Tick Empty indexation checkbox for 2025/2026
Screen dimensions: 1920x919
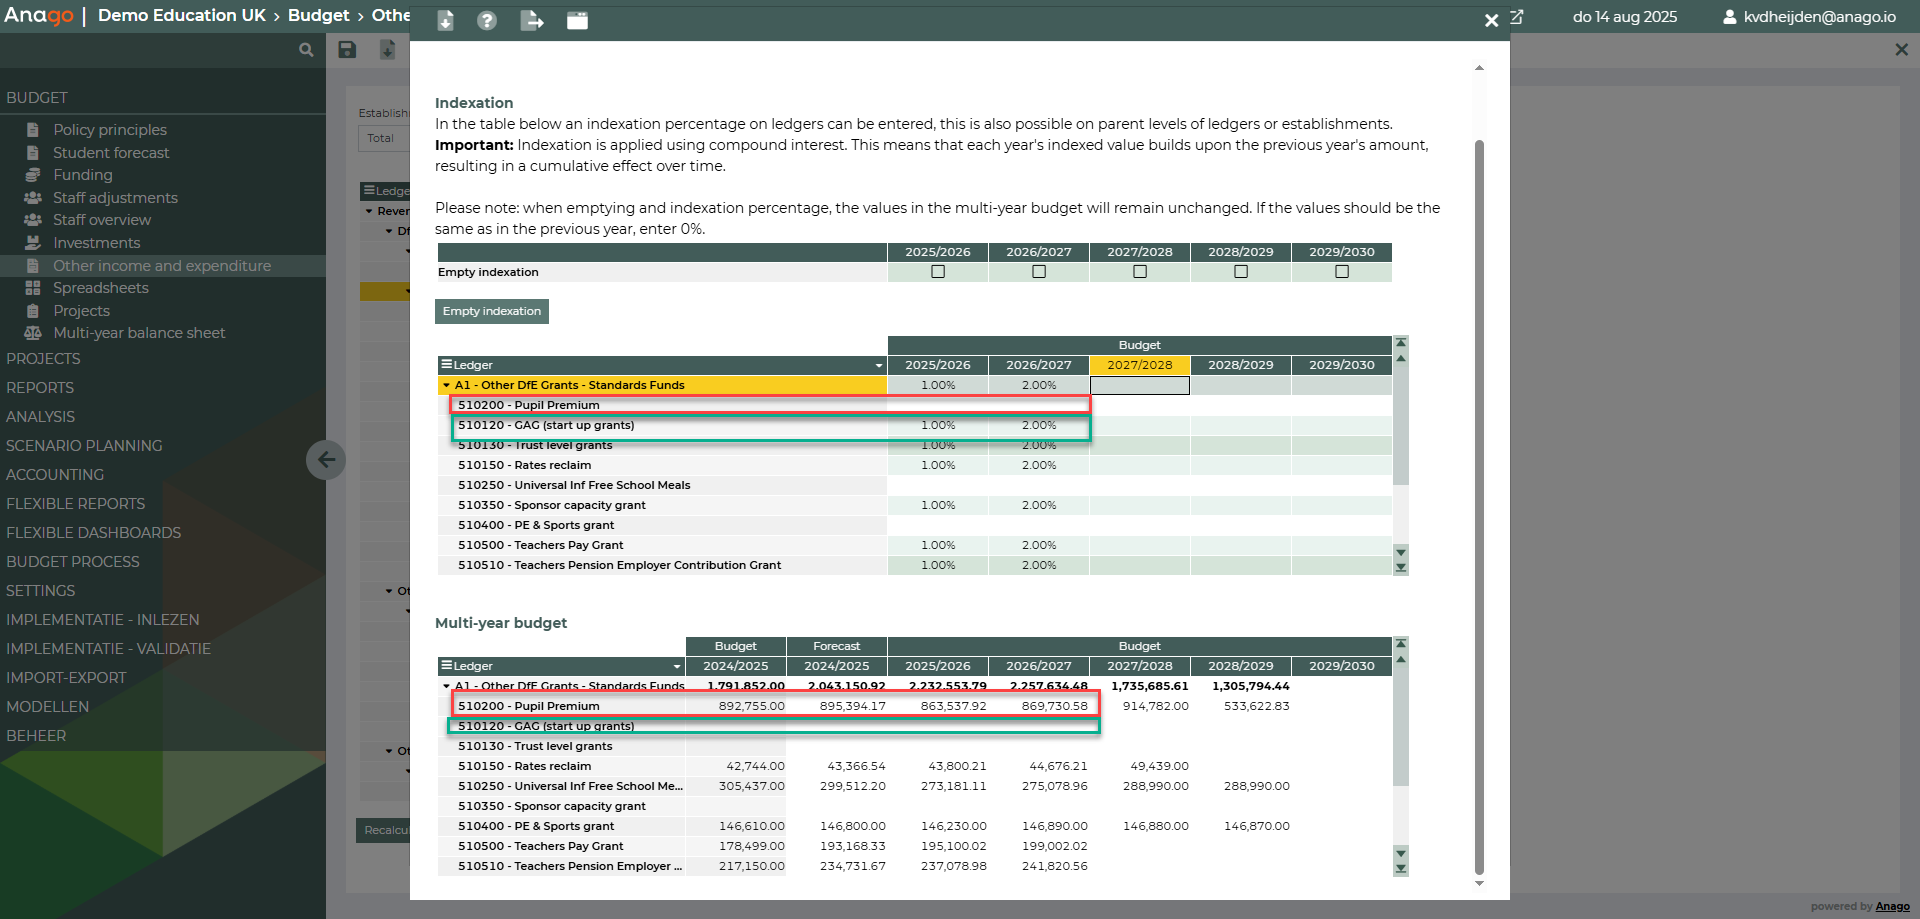pyautogui.click(x=938, y=272)
